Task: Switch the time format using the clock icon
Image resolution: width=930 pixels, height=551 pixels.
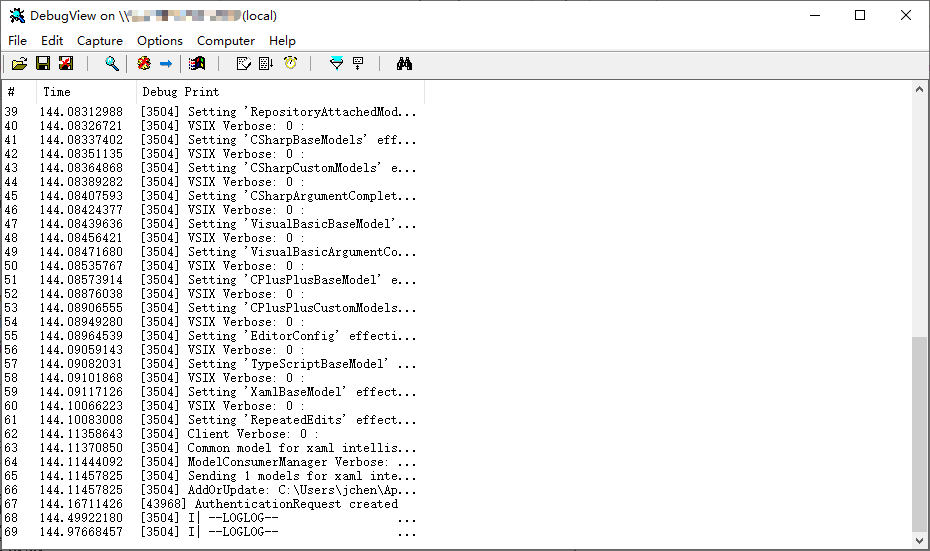Action: pos(290,63)
